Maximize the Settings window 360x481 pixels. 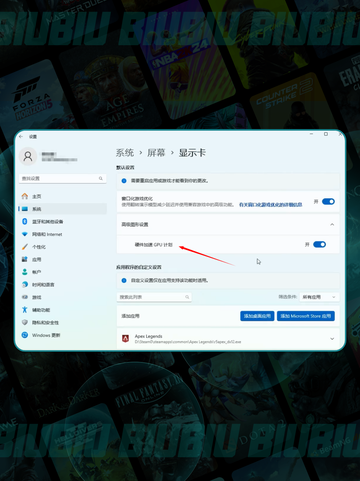(326, 134)
